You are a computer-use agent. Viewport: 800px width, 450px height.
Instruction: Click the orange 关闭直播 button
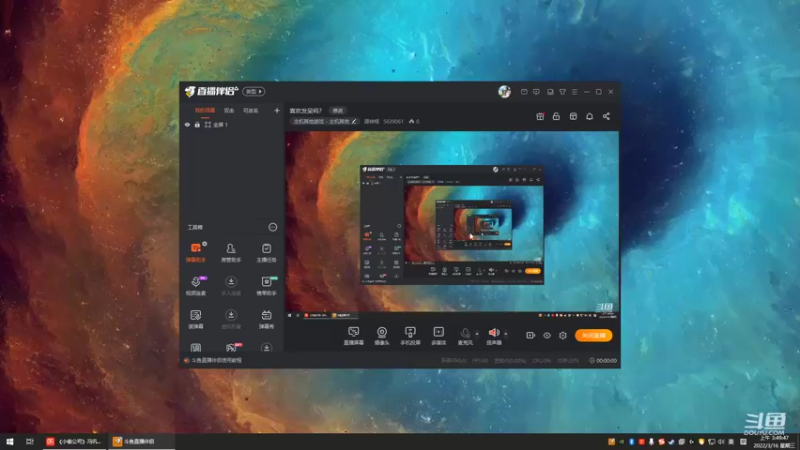click(593, 335)
